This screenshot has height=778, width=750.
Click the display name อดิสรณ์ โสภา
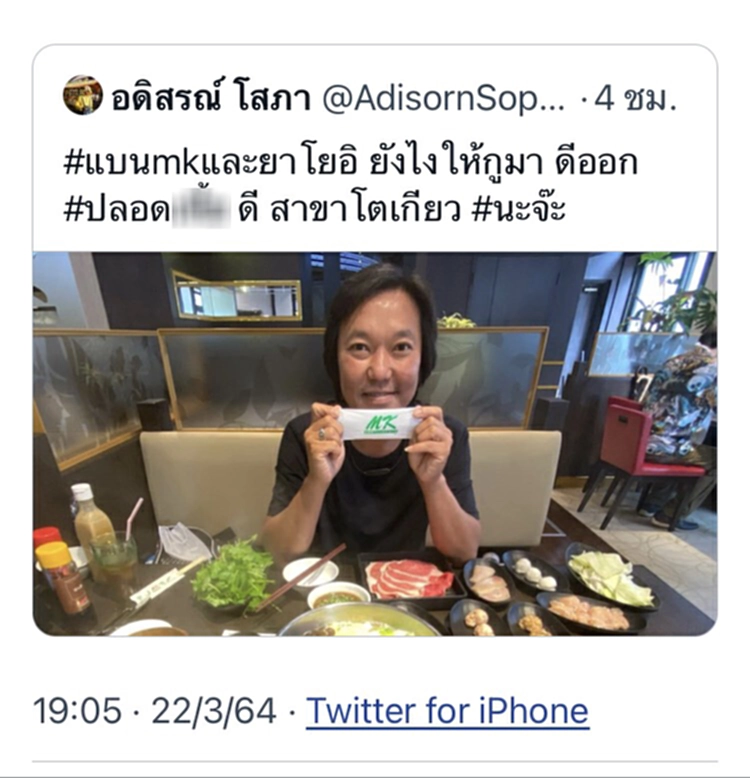pyautogui.click(x=211, y=97)
